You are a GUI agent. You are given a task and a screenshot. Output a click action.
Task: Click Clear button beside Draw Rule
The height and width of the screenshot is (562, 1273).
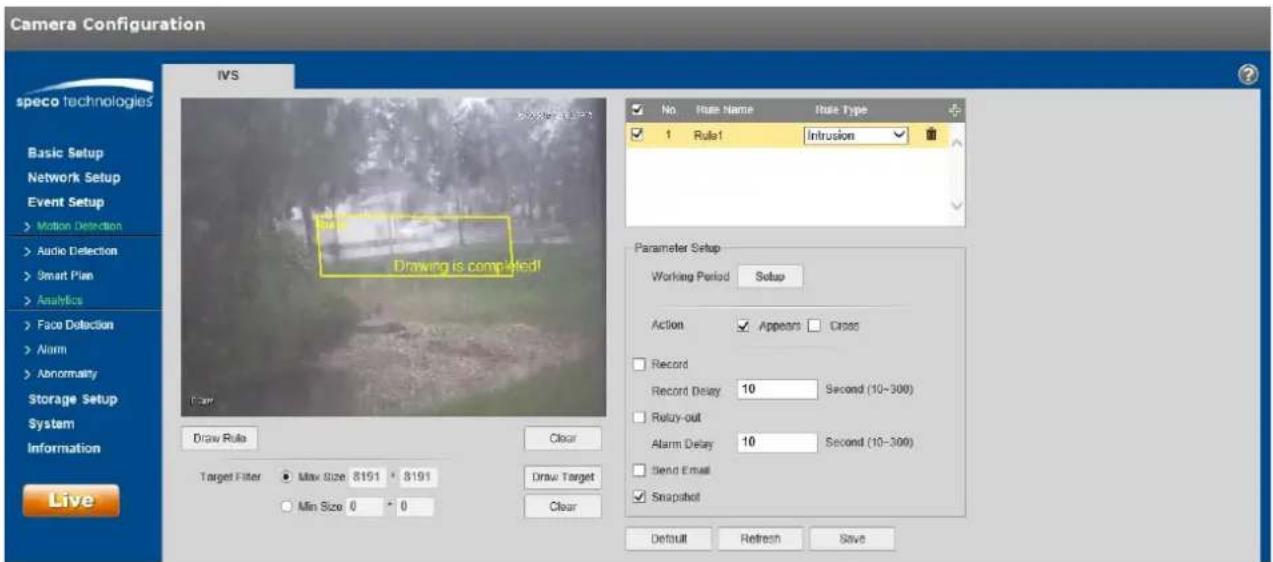coord(563,439)
